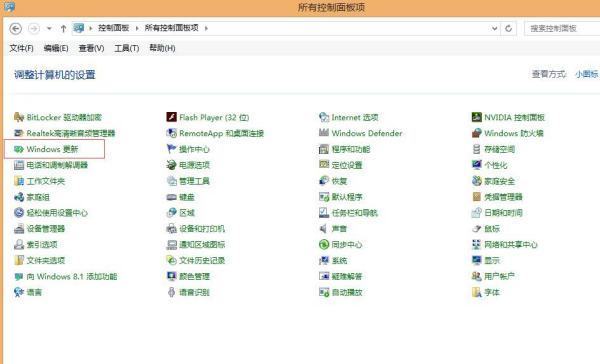Go back with the Back arrow button
Image resolution: width=600 pixels, height=364 pixels.
[x=16, y=28]
